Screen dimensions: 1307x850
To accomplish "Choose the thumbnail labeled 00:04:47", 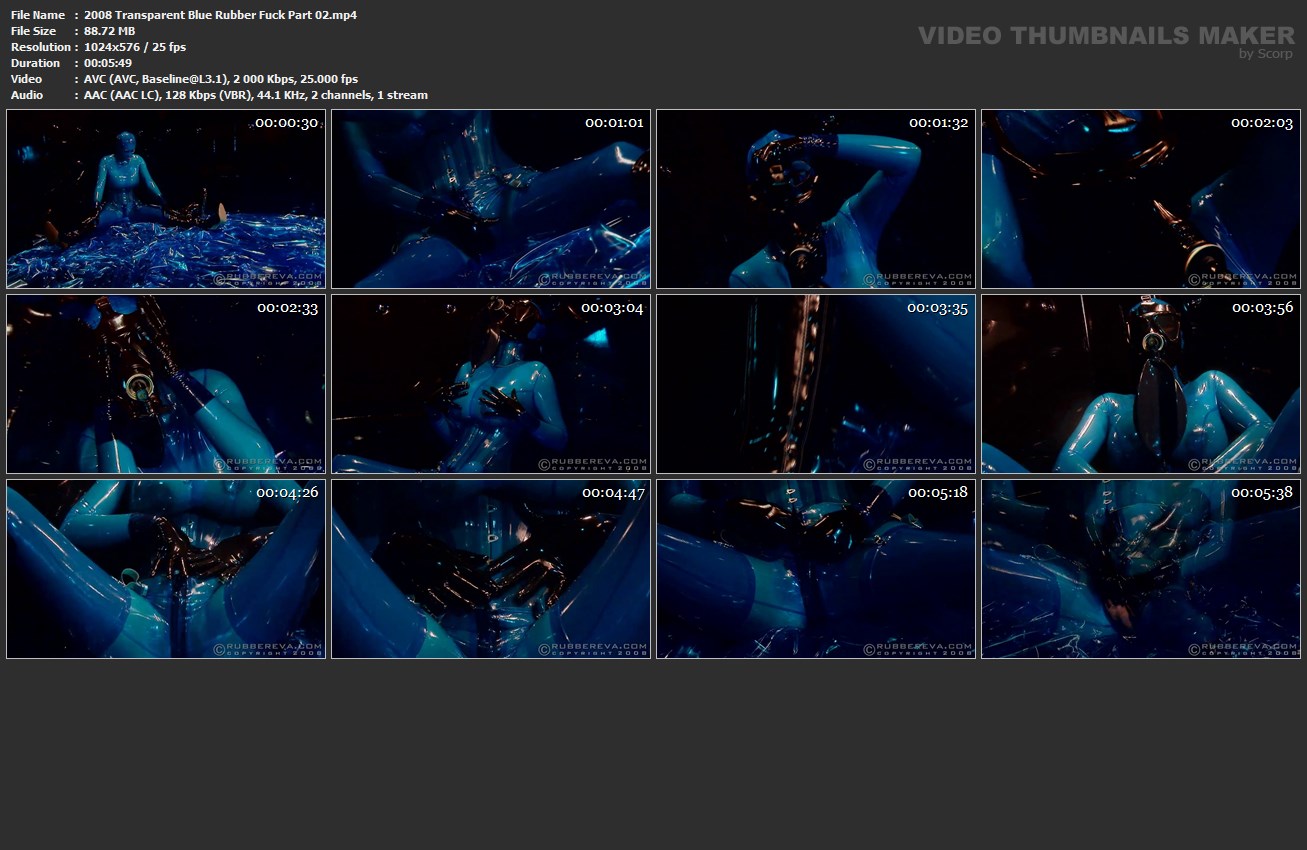I will coord(491,569).
